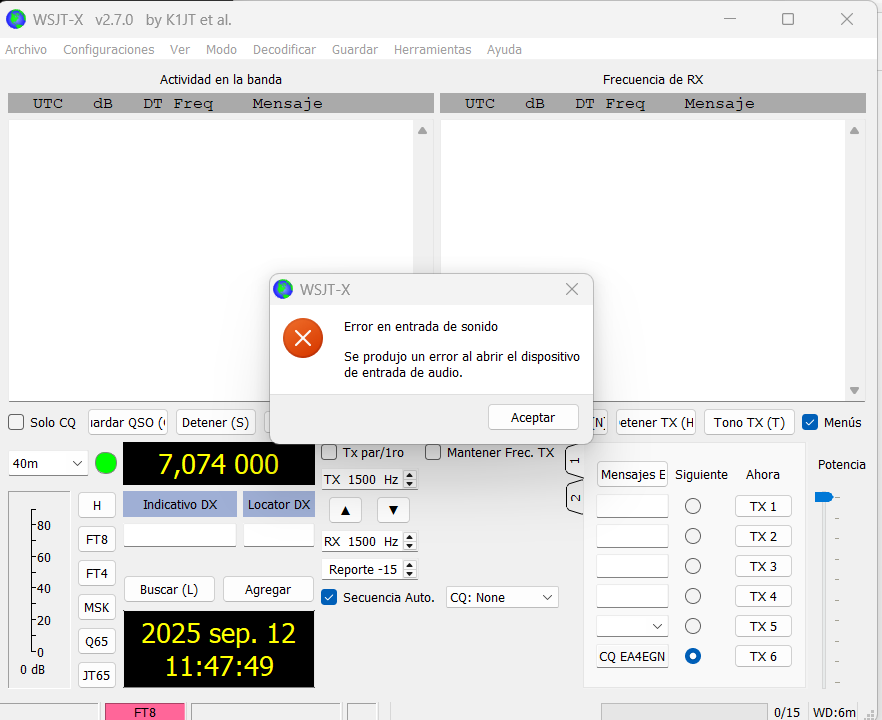This screenshot has height=720, width=882.
Task: Send TX 6 message now
Action: 763,656
